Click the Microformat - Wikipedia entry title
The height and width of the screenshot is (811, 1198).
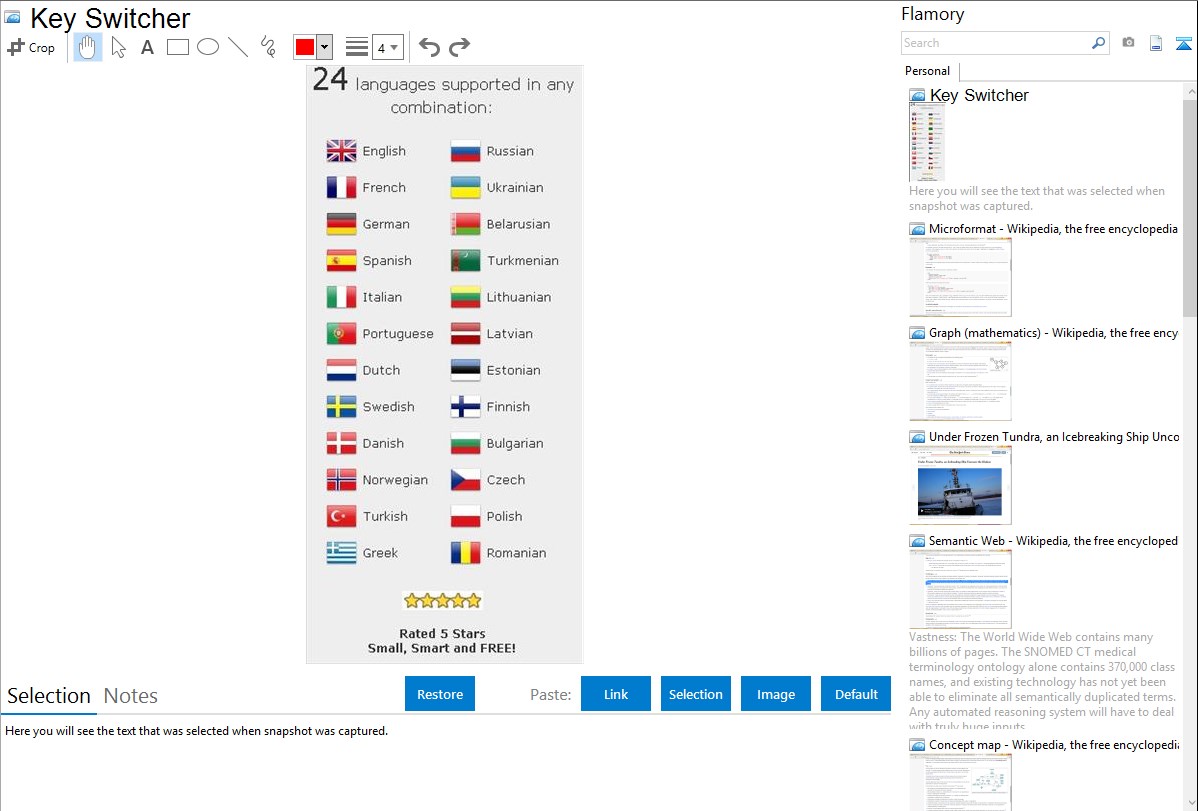click(1053, 229)
